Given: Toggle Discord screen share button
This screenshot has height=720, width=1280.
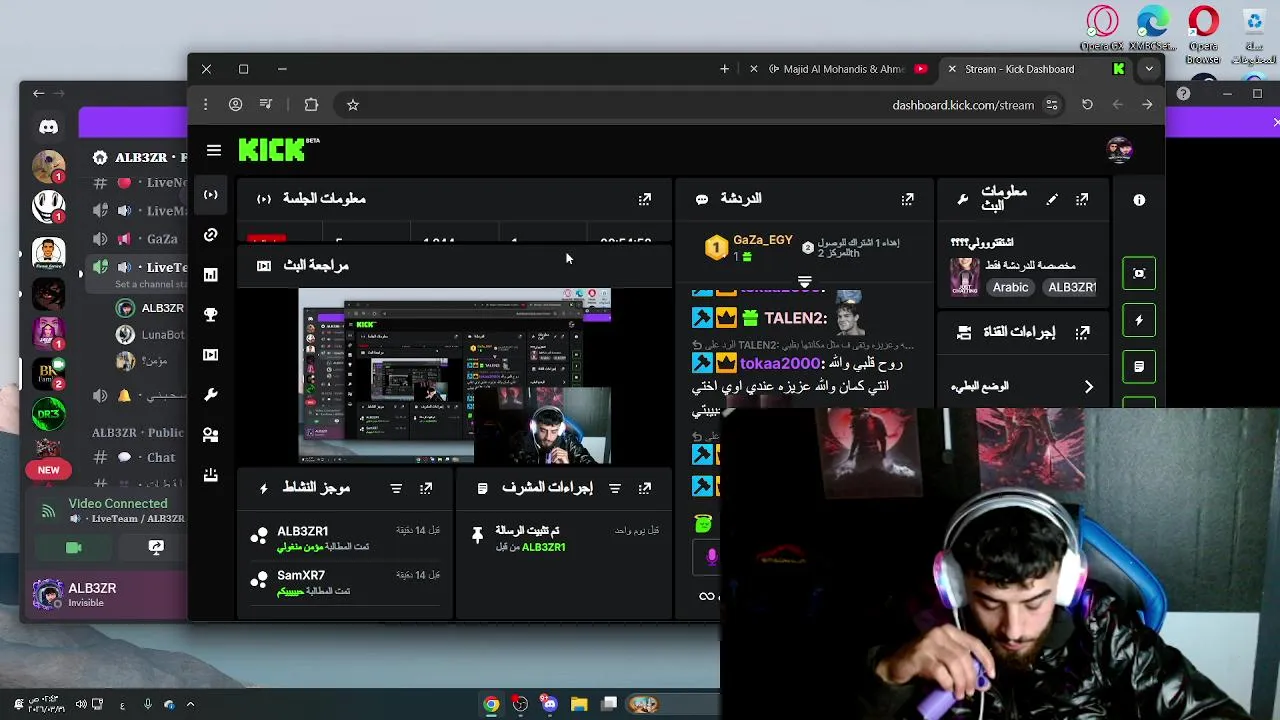Looking at the screenshot, I should coord(156,547).
